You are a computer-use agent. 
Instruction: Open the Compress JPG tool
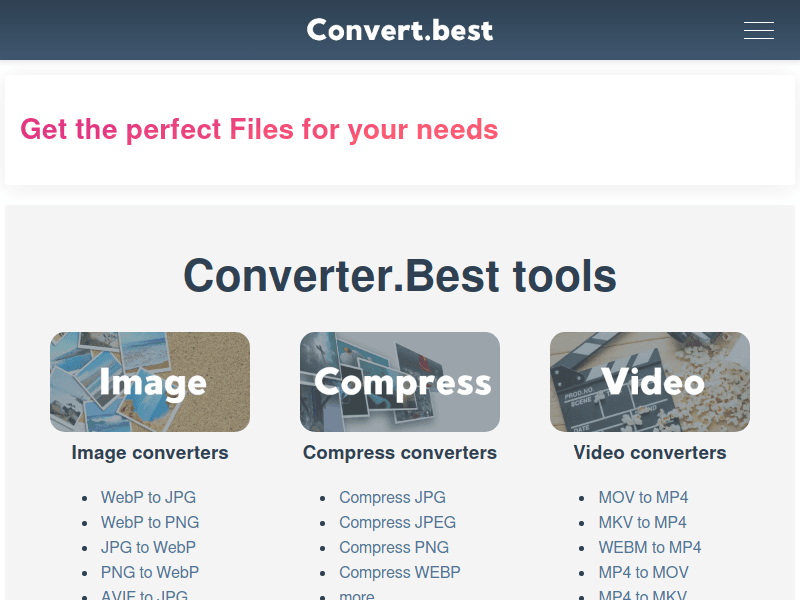coord(392,497)
